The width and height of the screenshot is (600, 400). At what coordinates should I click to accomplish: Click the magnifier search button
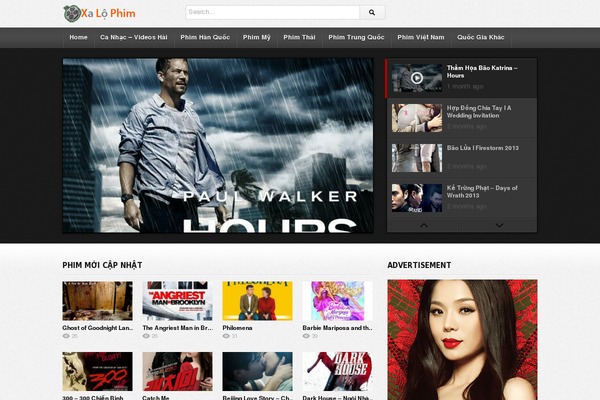(x=372, y=12)
